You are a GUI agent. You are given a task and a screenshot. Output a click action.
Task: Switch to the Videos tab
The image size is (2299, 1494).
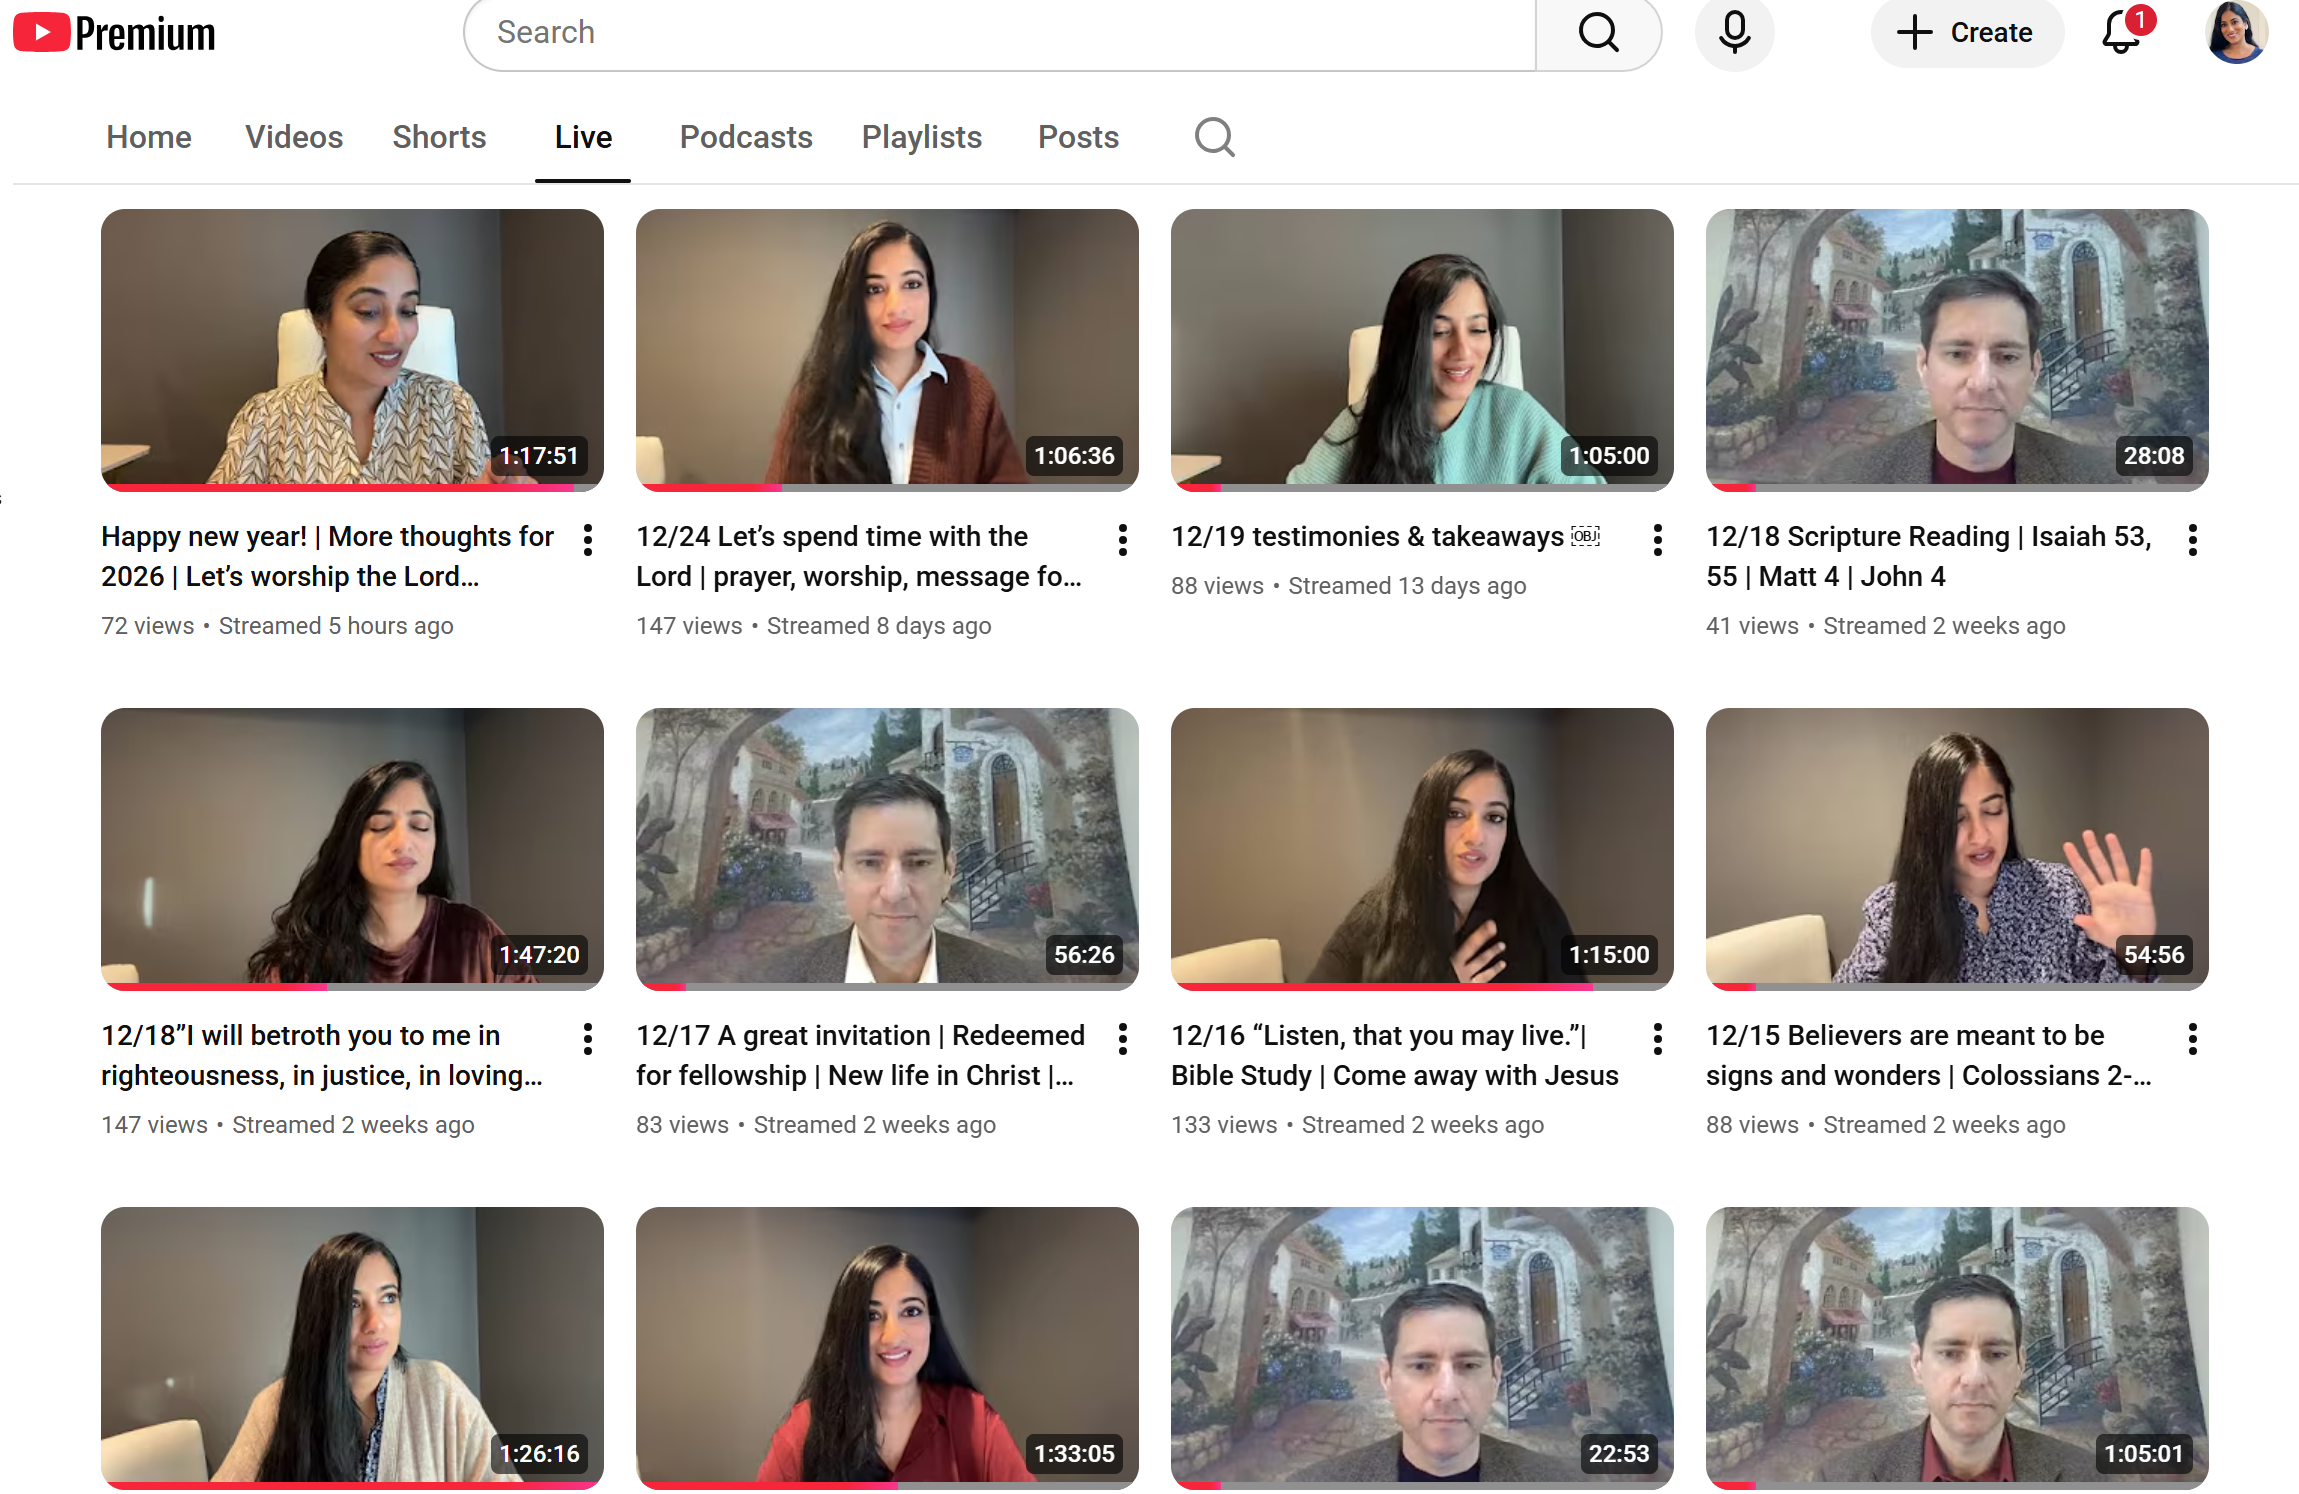294,137
